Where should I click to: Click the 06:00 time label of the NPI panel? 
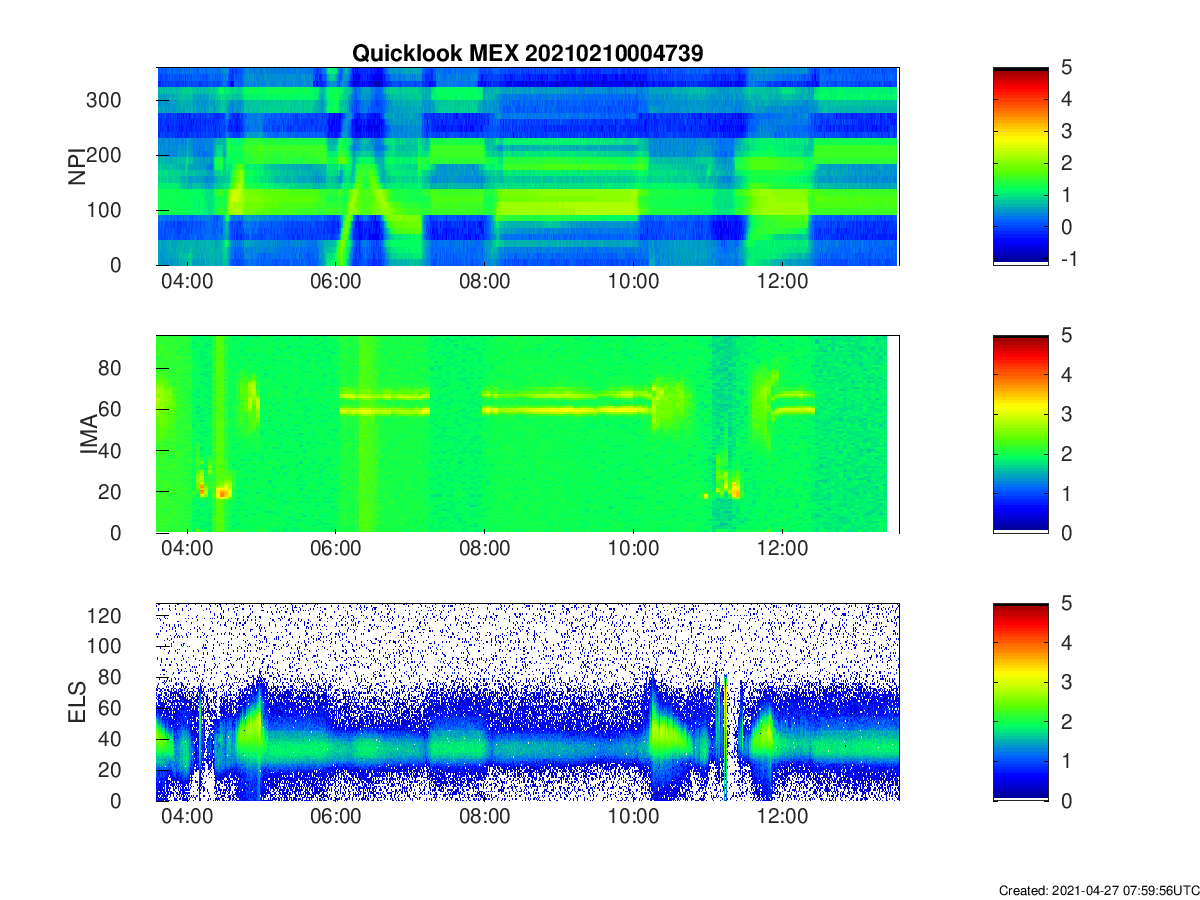click(x=335, y=282)
